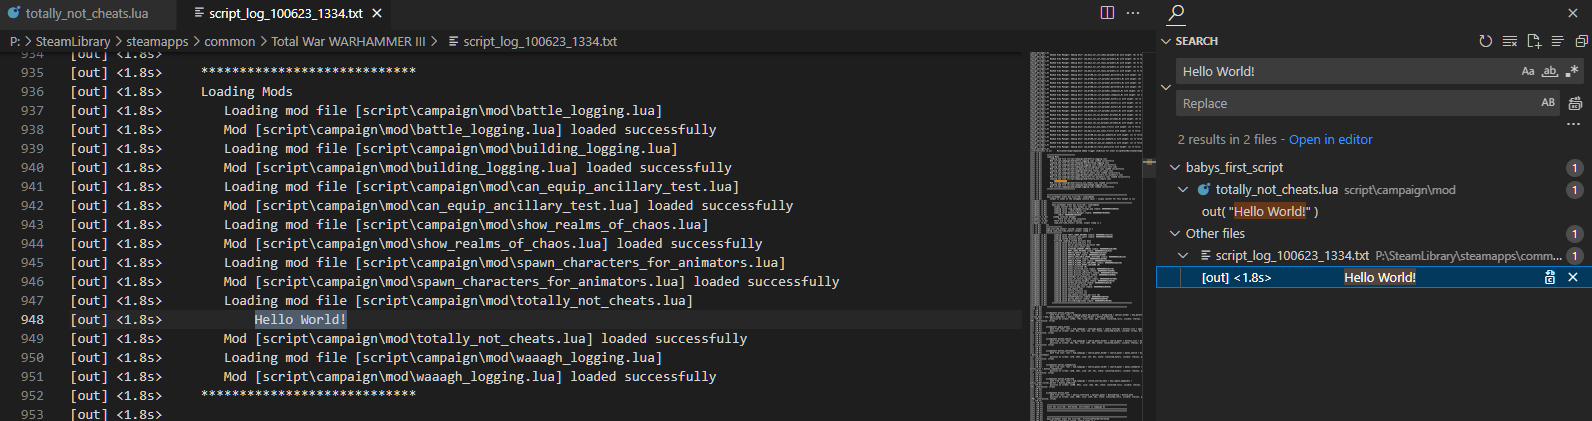1592x421 pixels.
Task: Collapse all search results icon
Action: (x=1581, y=41)
